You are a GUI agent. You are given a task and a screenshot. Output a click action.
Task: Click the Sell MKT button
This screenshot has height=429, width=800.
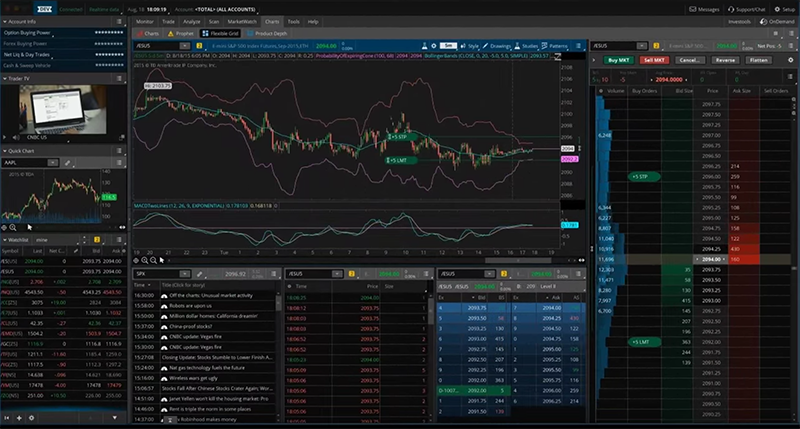pyautogui.click(x=654, y=60)
